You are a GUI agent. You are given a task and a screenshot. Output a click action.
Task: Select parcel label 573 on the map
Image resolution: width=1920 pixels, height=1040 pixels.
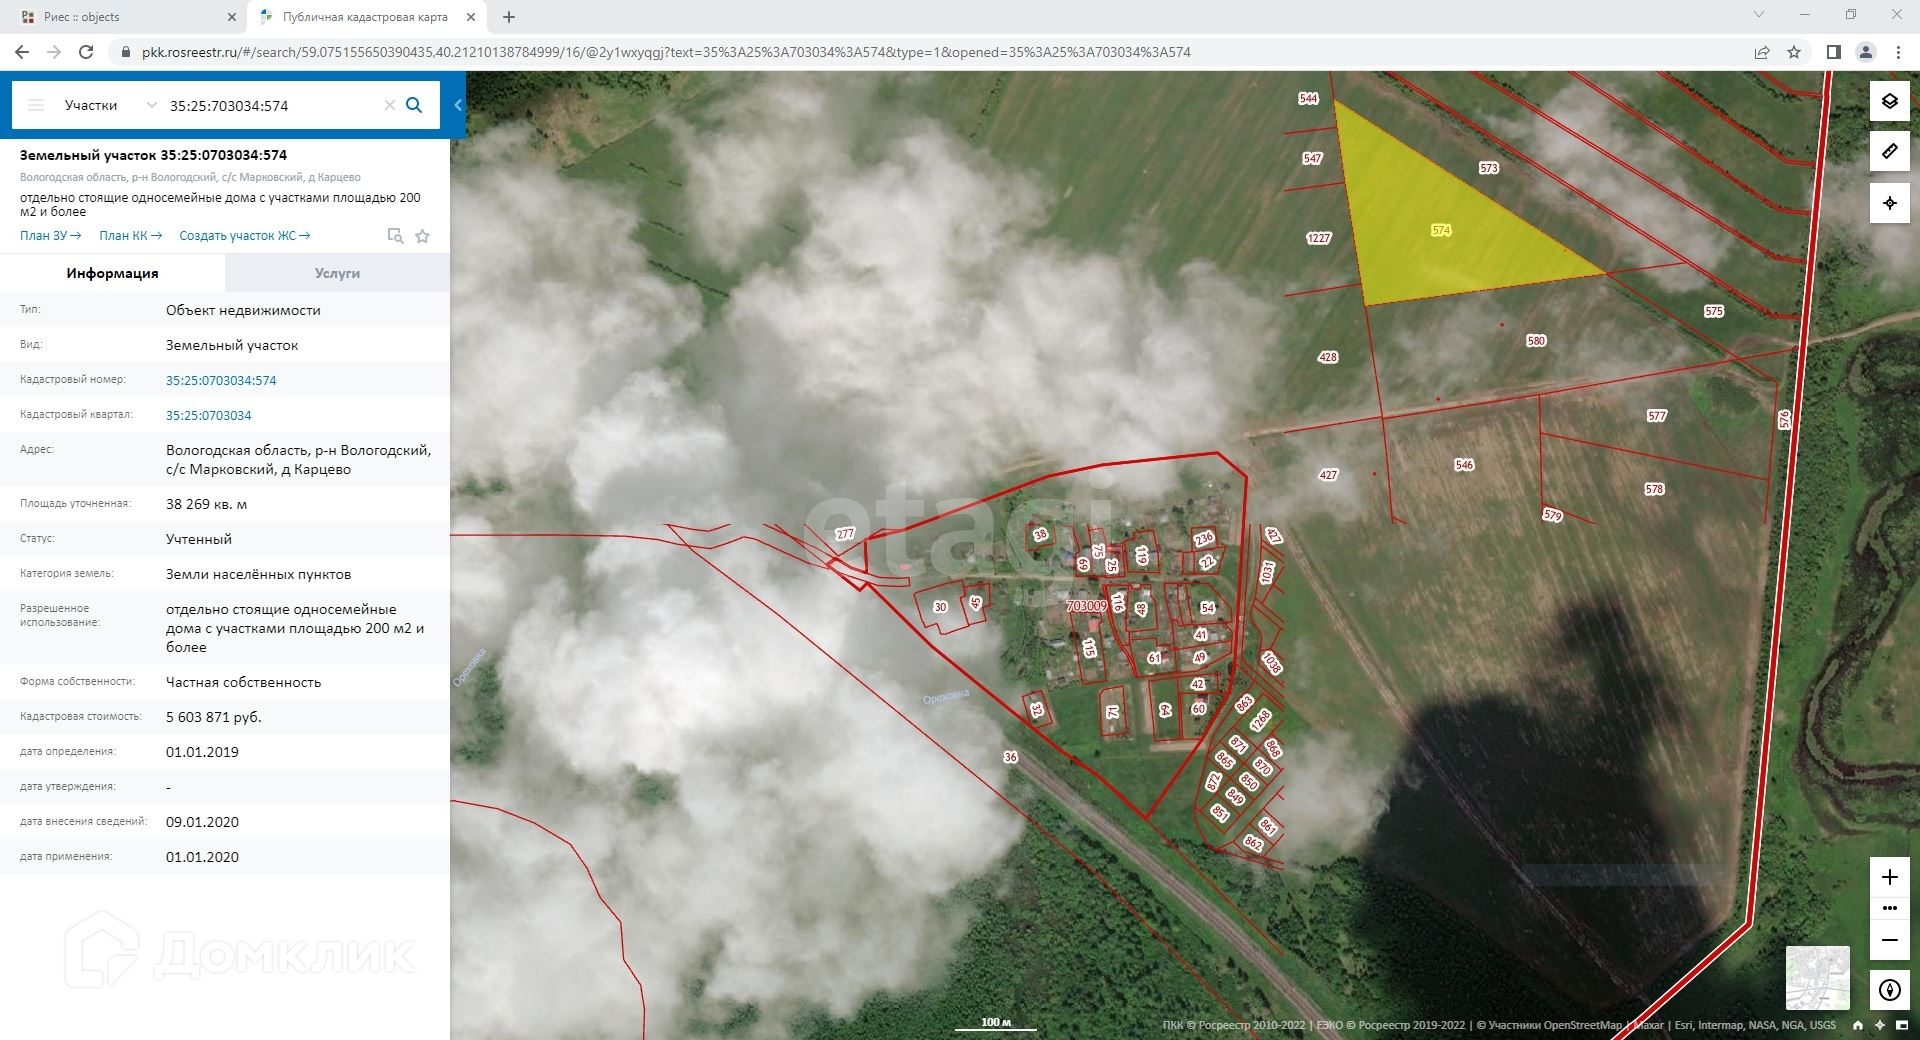point(1489,168)
